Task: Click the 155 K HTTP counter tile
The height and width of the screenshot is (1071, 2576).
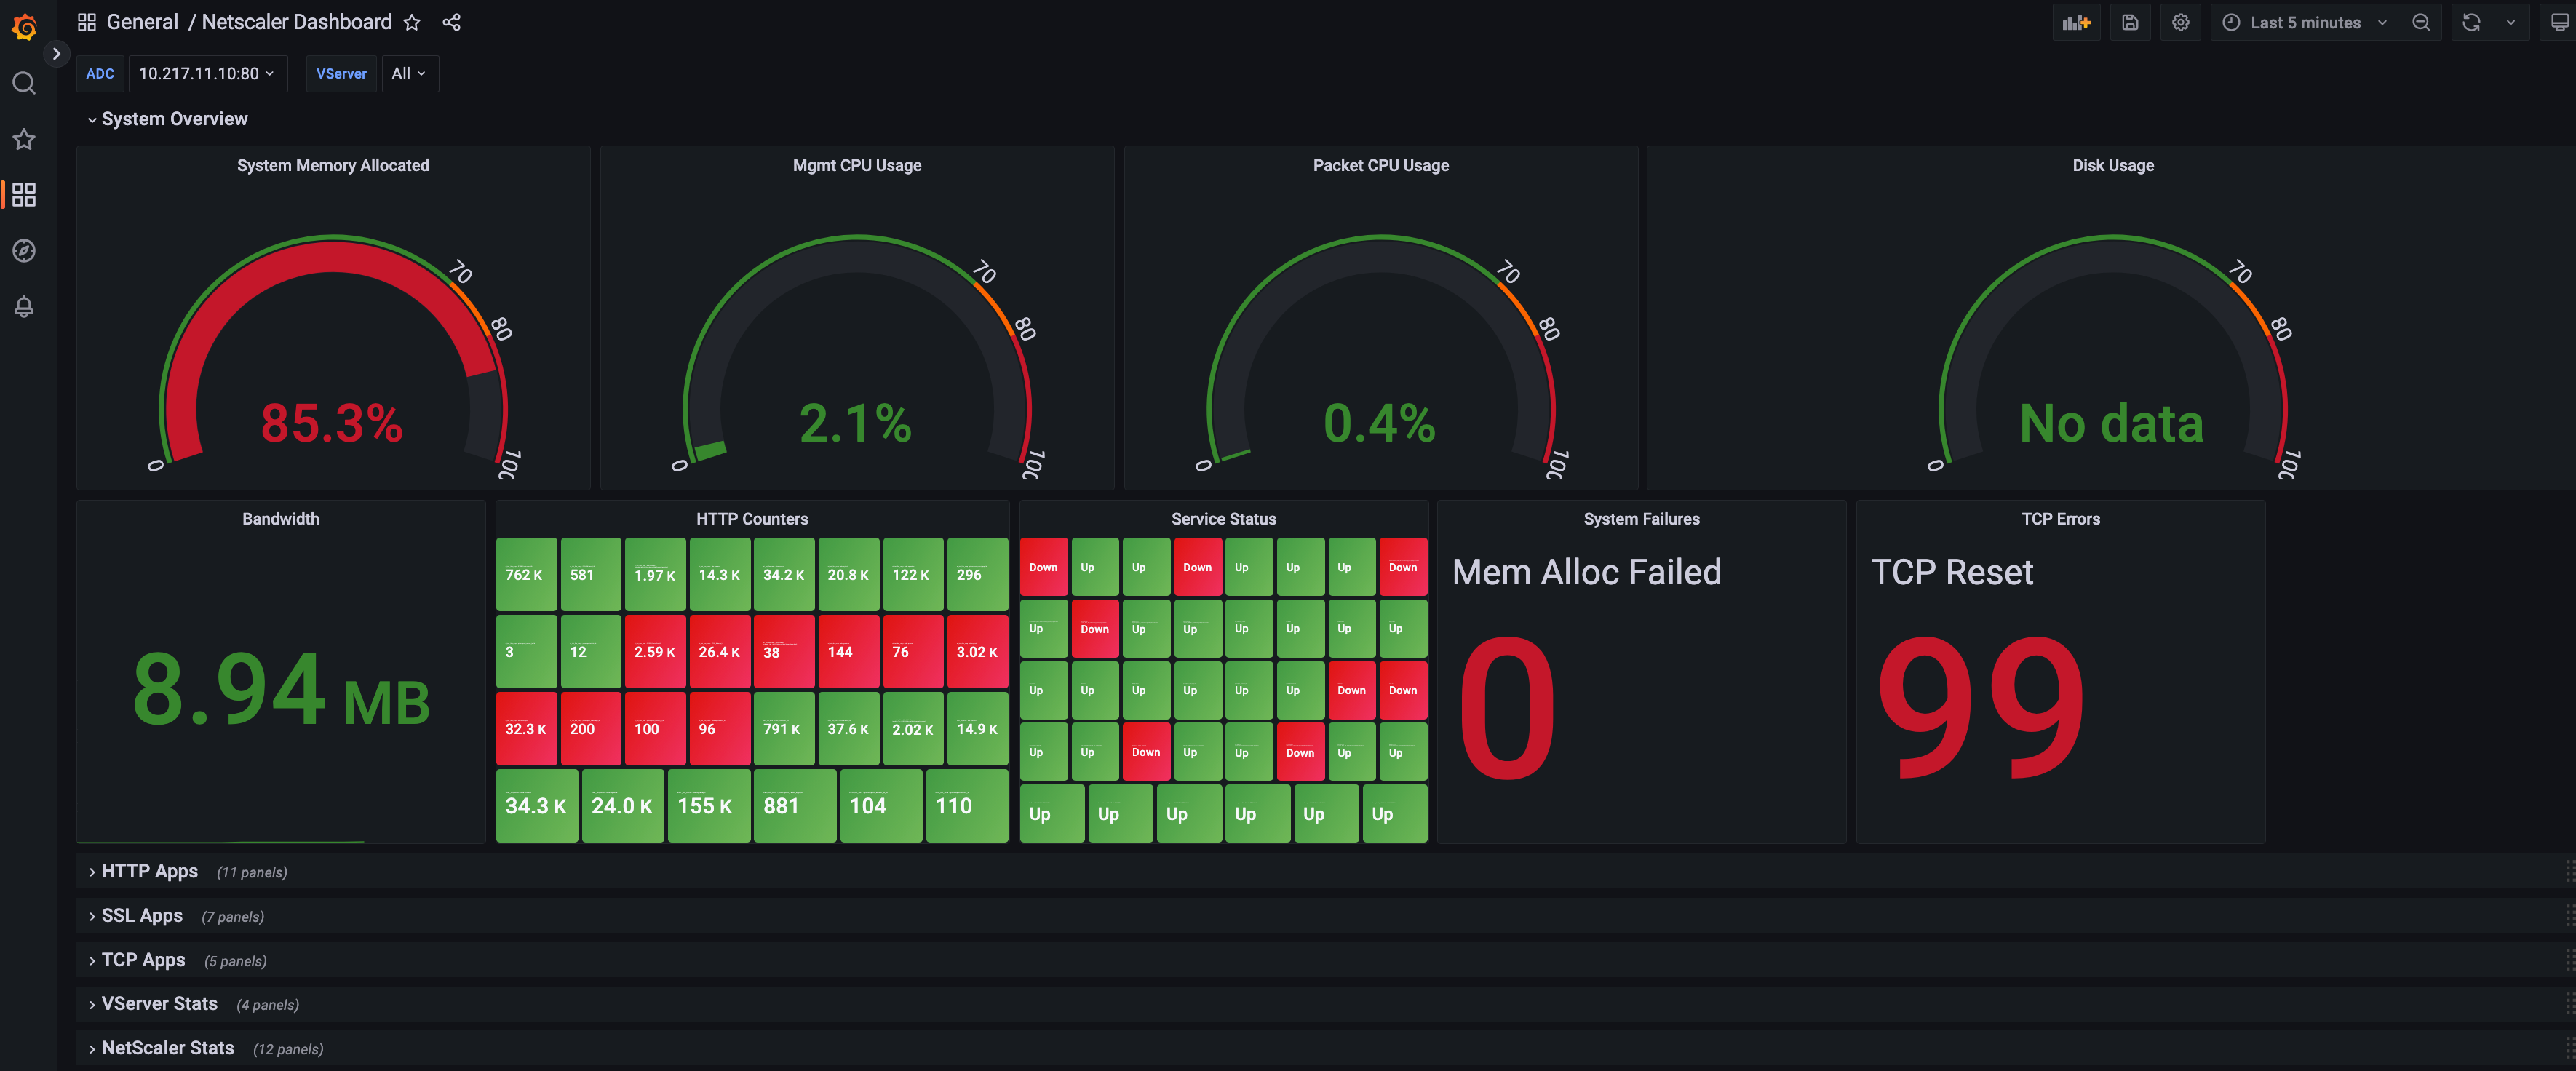Action: [708, 805]
